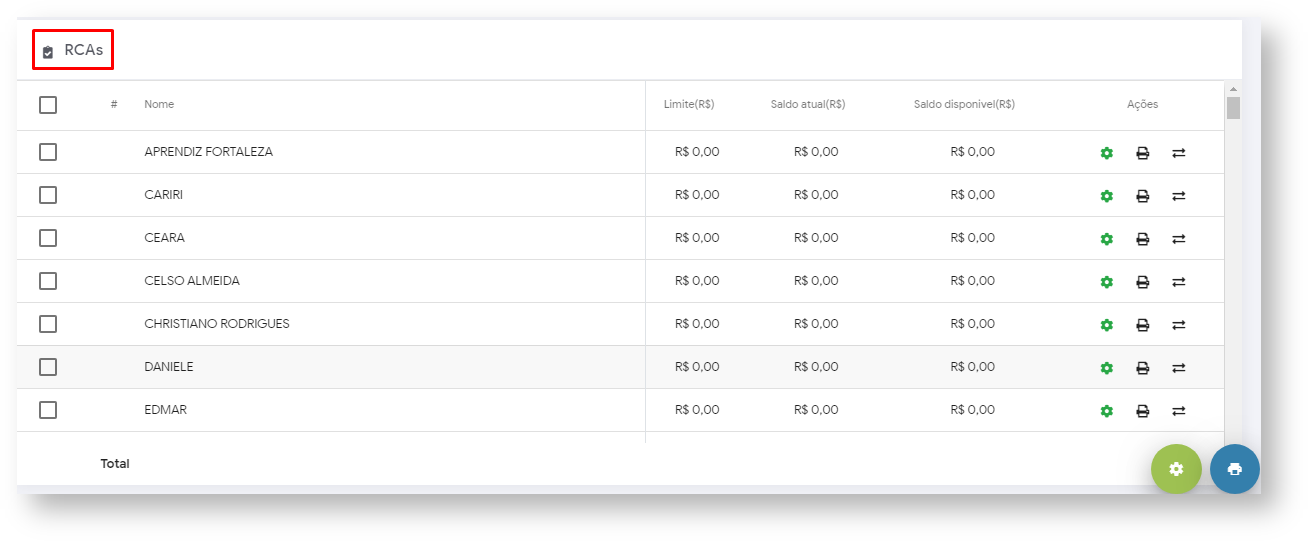The height and width of the screenshot is (542, 1309).
Task: Print the APRENDIZ FORTALEZA row
Action: click(1142, 153)
